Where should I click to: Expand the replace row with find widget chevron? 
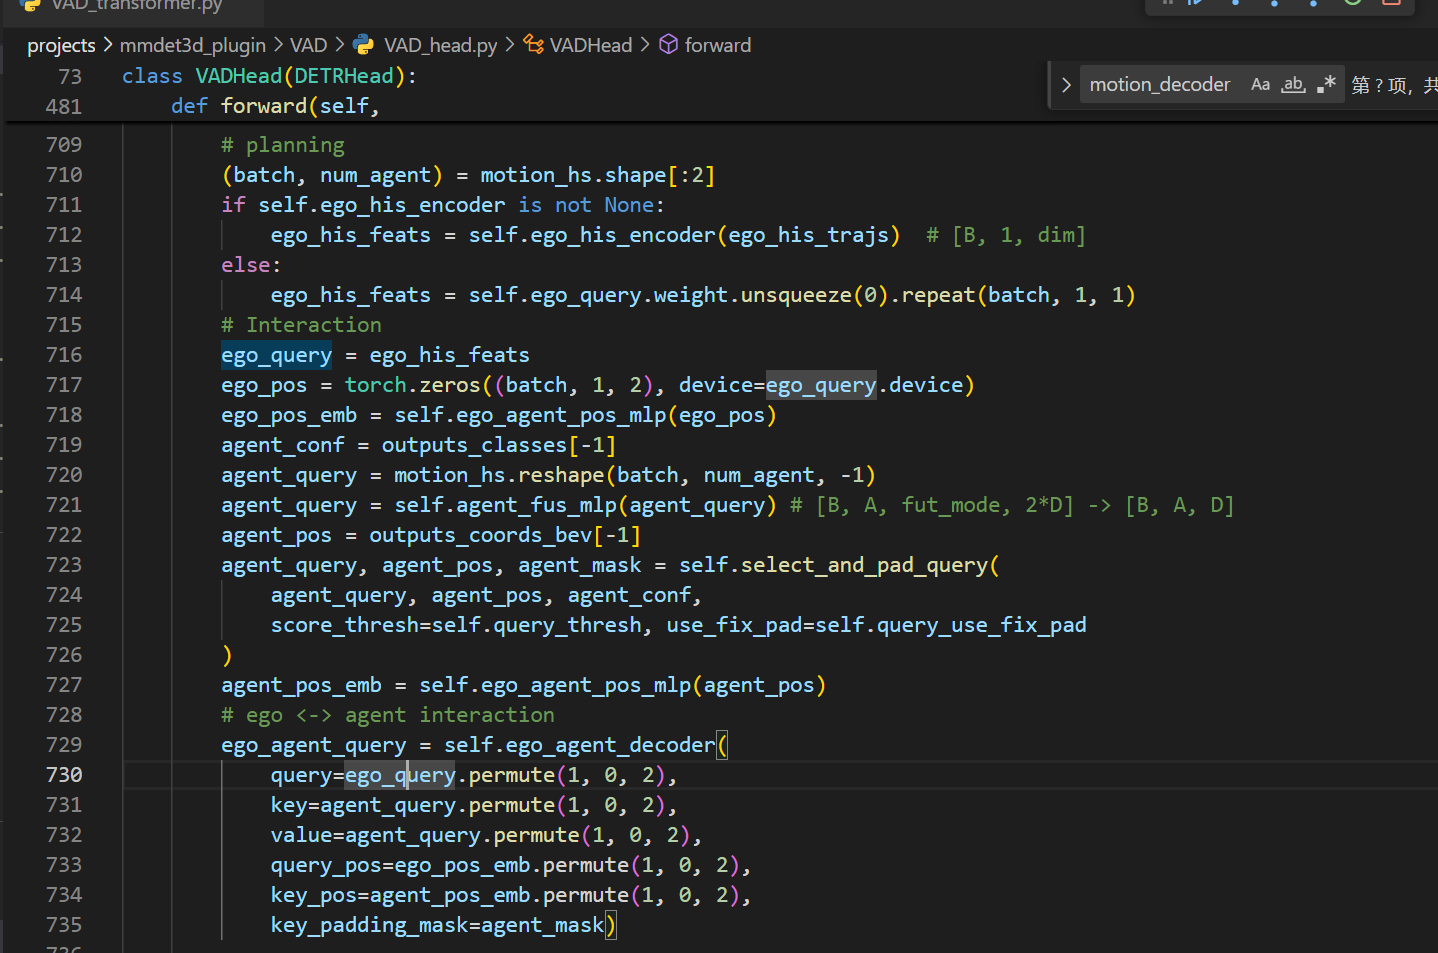pos(1066,85)
